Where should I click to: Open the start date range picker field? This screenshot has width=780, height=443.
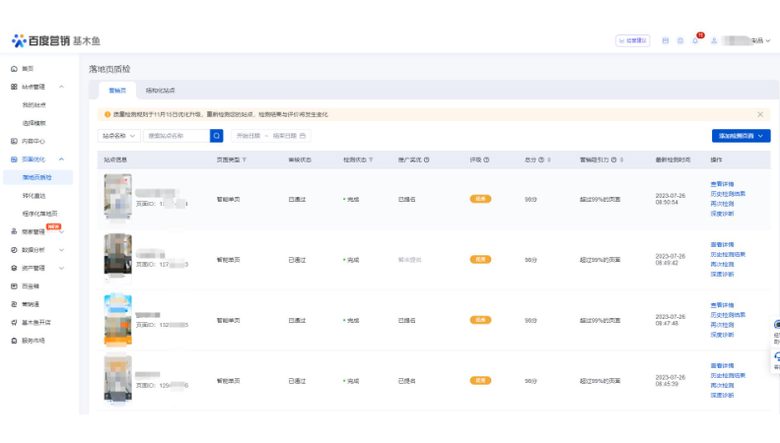[x=248, y=136]
